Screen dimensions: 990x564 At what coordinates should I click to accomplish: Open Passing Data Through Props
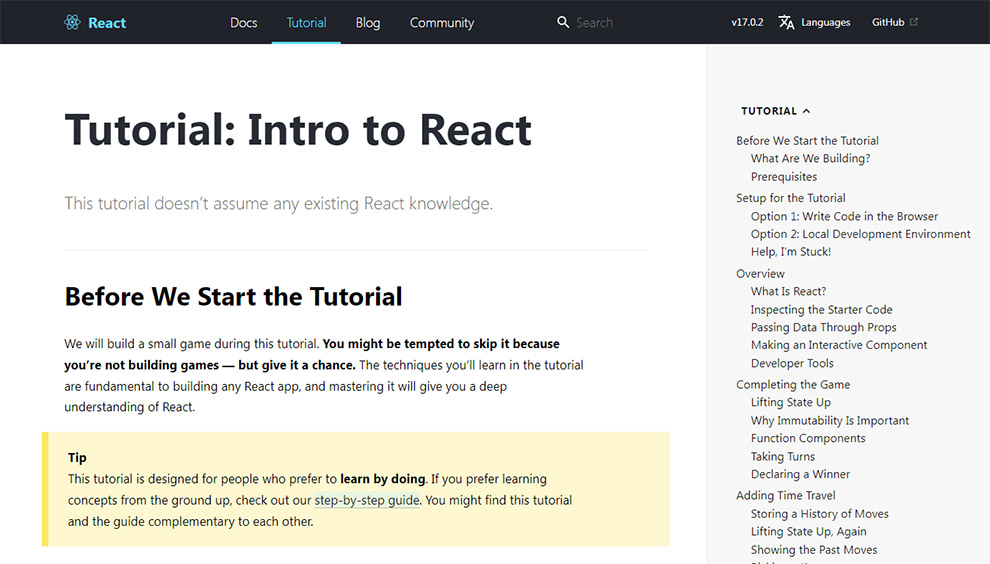point(823,327)
